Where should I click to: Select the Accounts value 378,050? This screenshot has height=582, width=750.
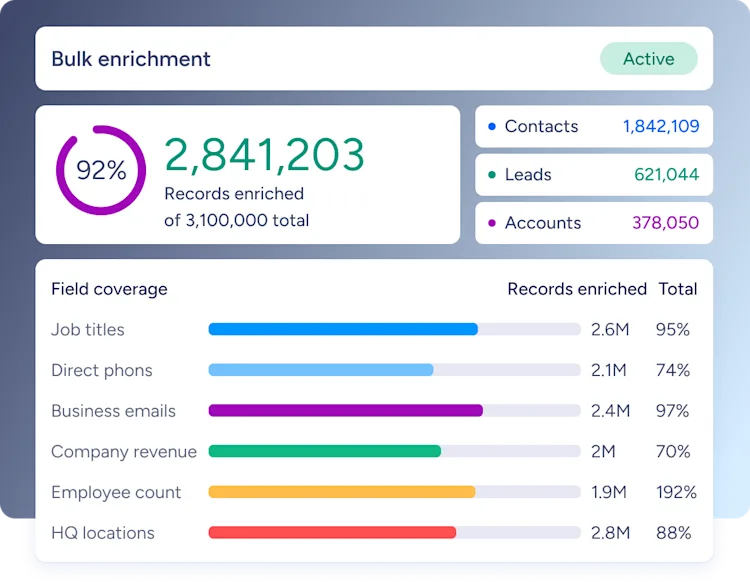[665, 223]
